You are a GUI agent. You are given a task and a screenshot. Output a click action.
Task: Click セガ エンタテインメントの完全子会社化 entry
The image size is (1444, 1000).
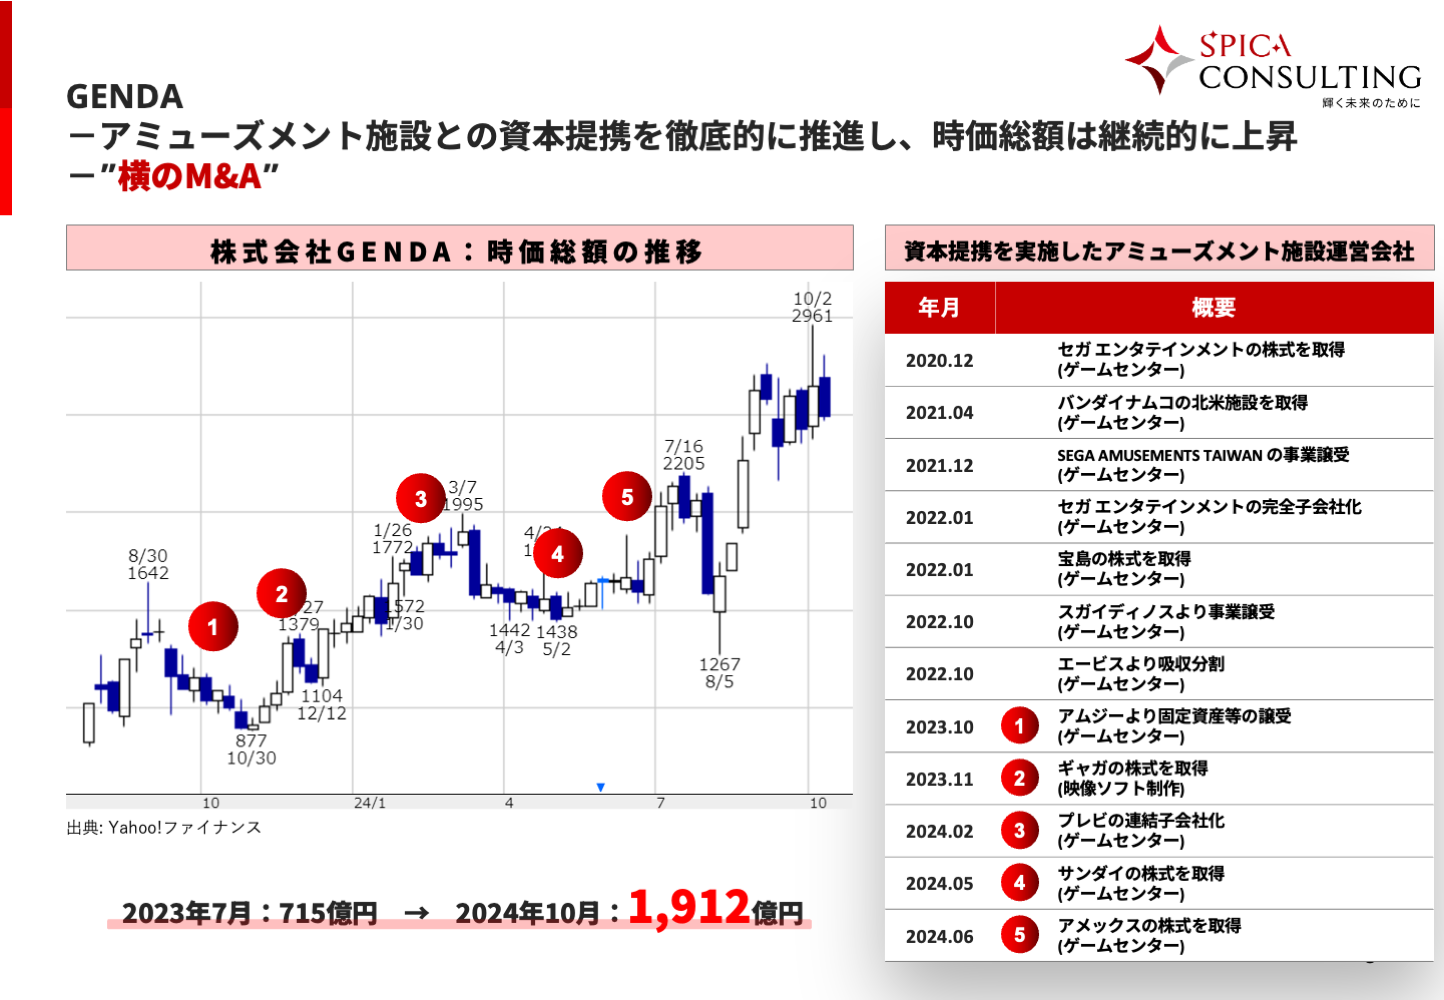point(1210,507)
